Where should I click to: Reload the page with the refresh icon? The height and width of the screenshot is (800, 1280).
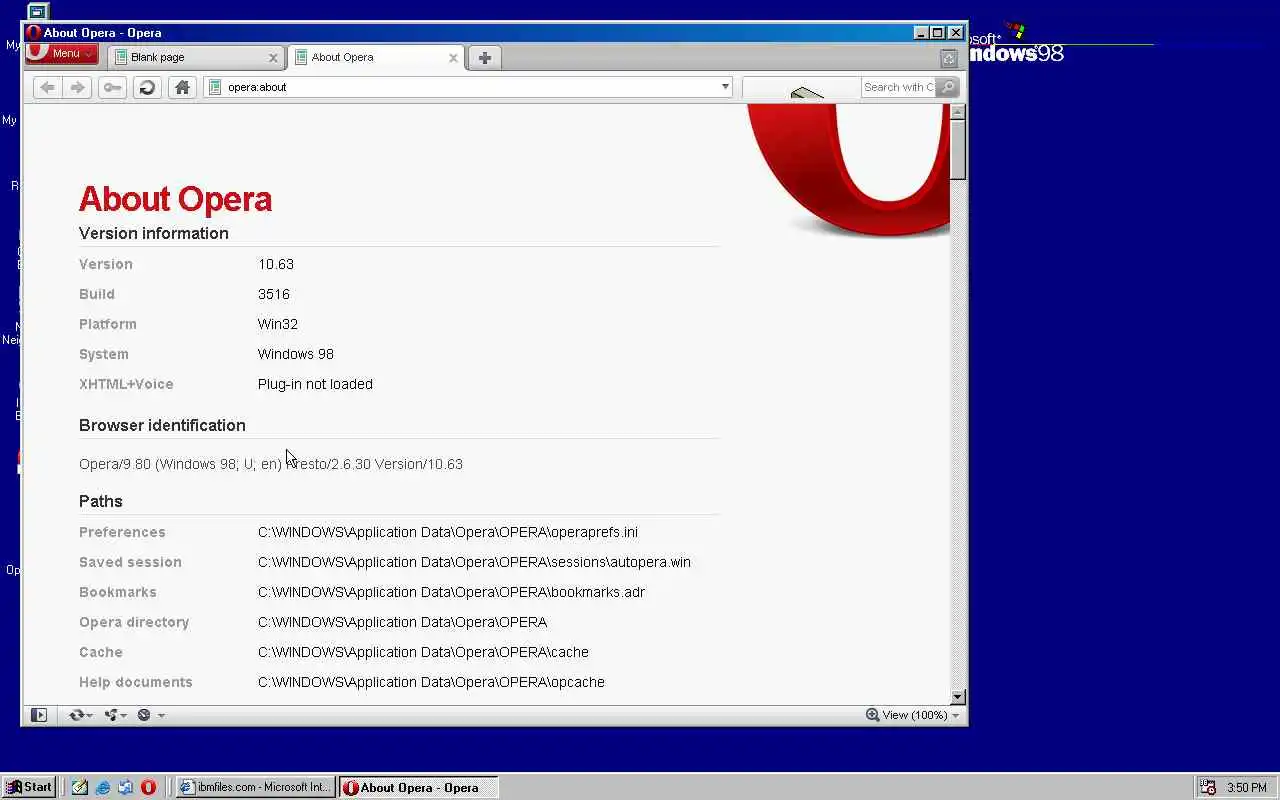pos(147,87)
